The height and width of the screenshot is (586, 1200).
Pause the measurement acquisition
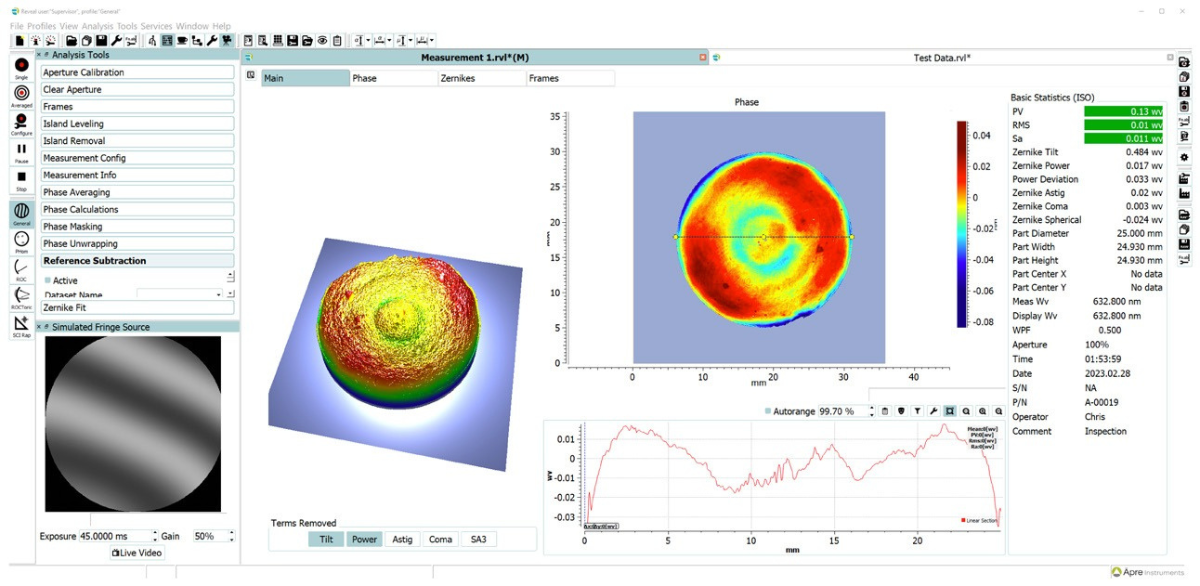21,150
